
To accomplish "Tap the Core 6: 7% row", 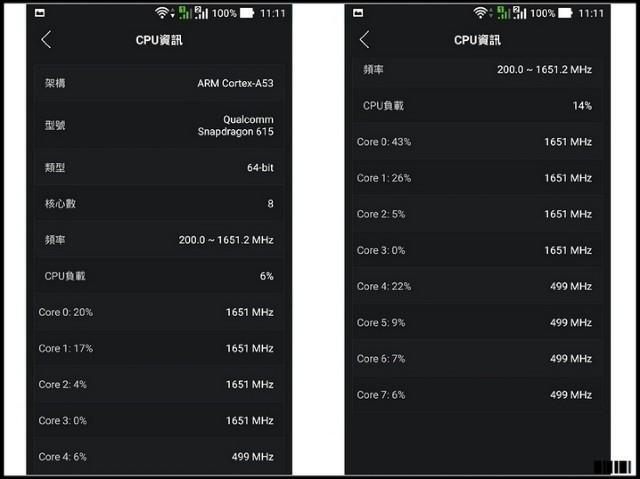I will 476,358.
